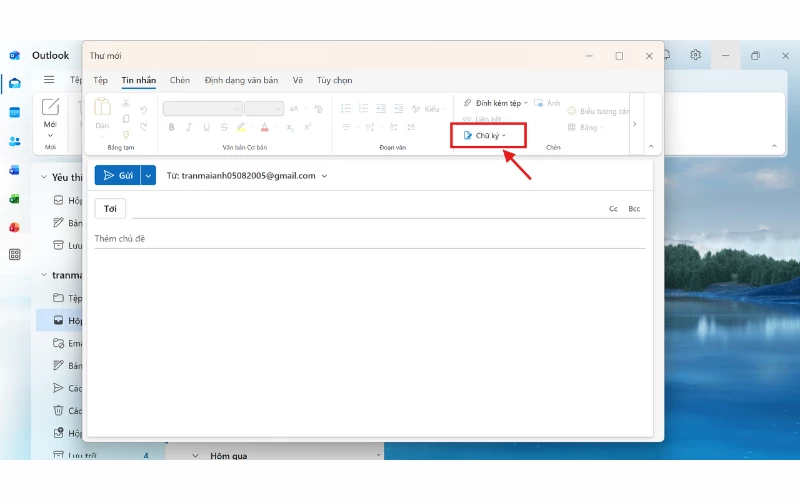Open the Tệp menu tab
This screenshot has height=500, width=800.
[100, 80]
